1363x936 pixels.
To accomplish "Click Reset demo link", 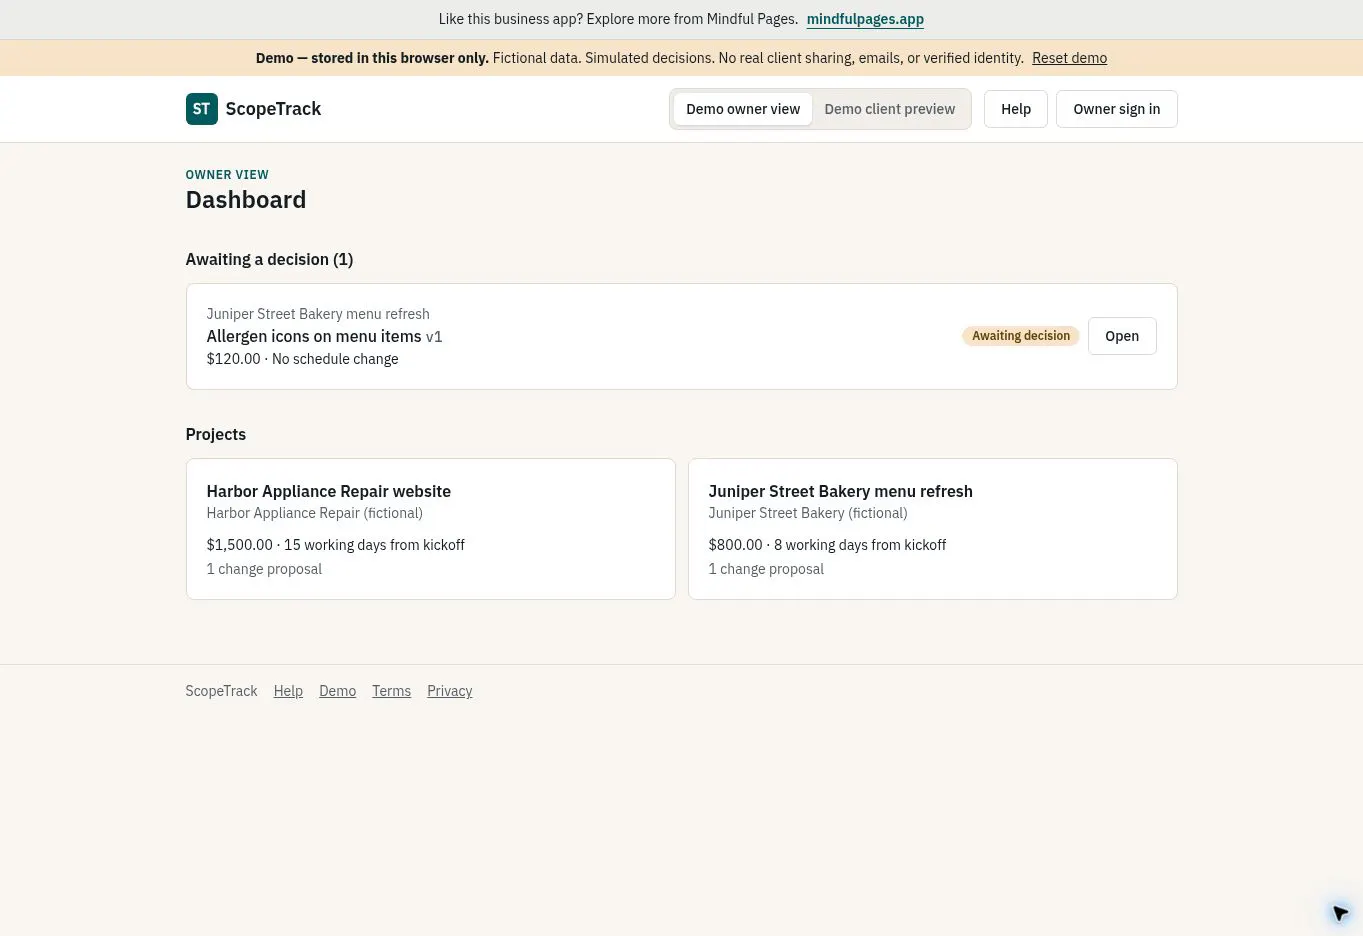I will pyautogui.click(x=1069, y=58).
